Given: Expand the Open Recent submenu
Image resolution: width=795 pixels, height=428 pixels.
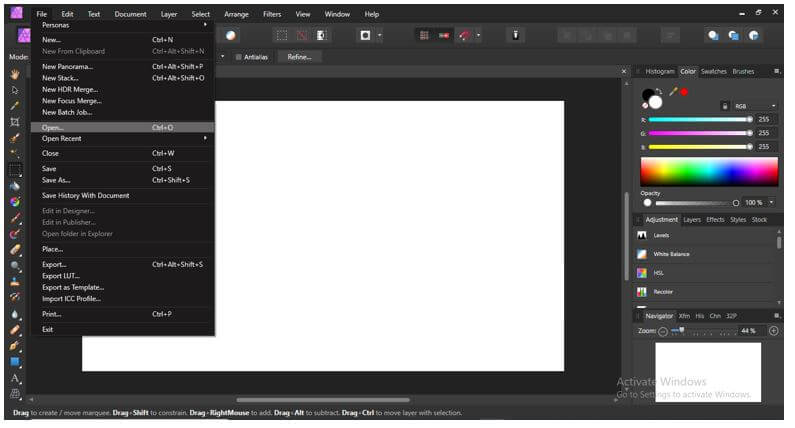Looking at the screenshot, I should pyautogui.click(x=122, y=138).
